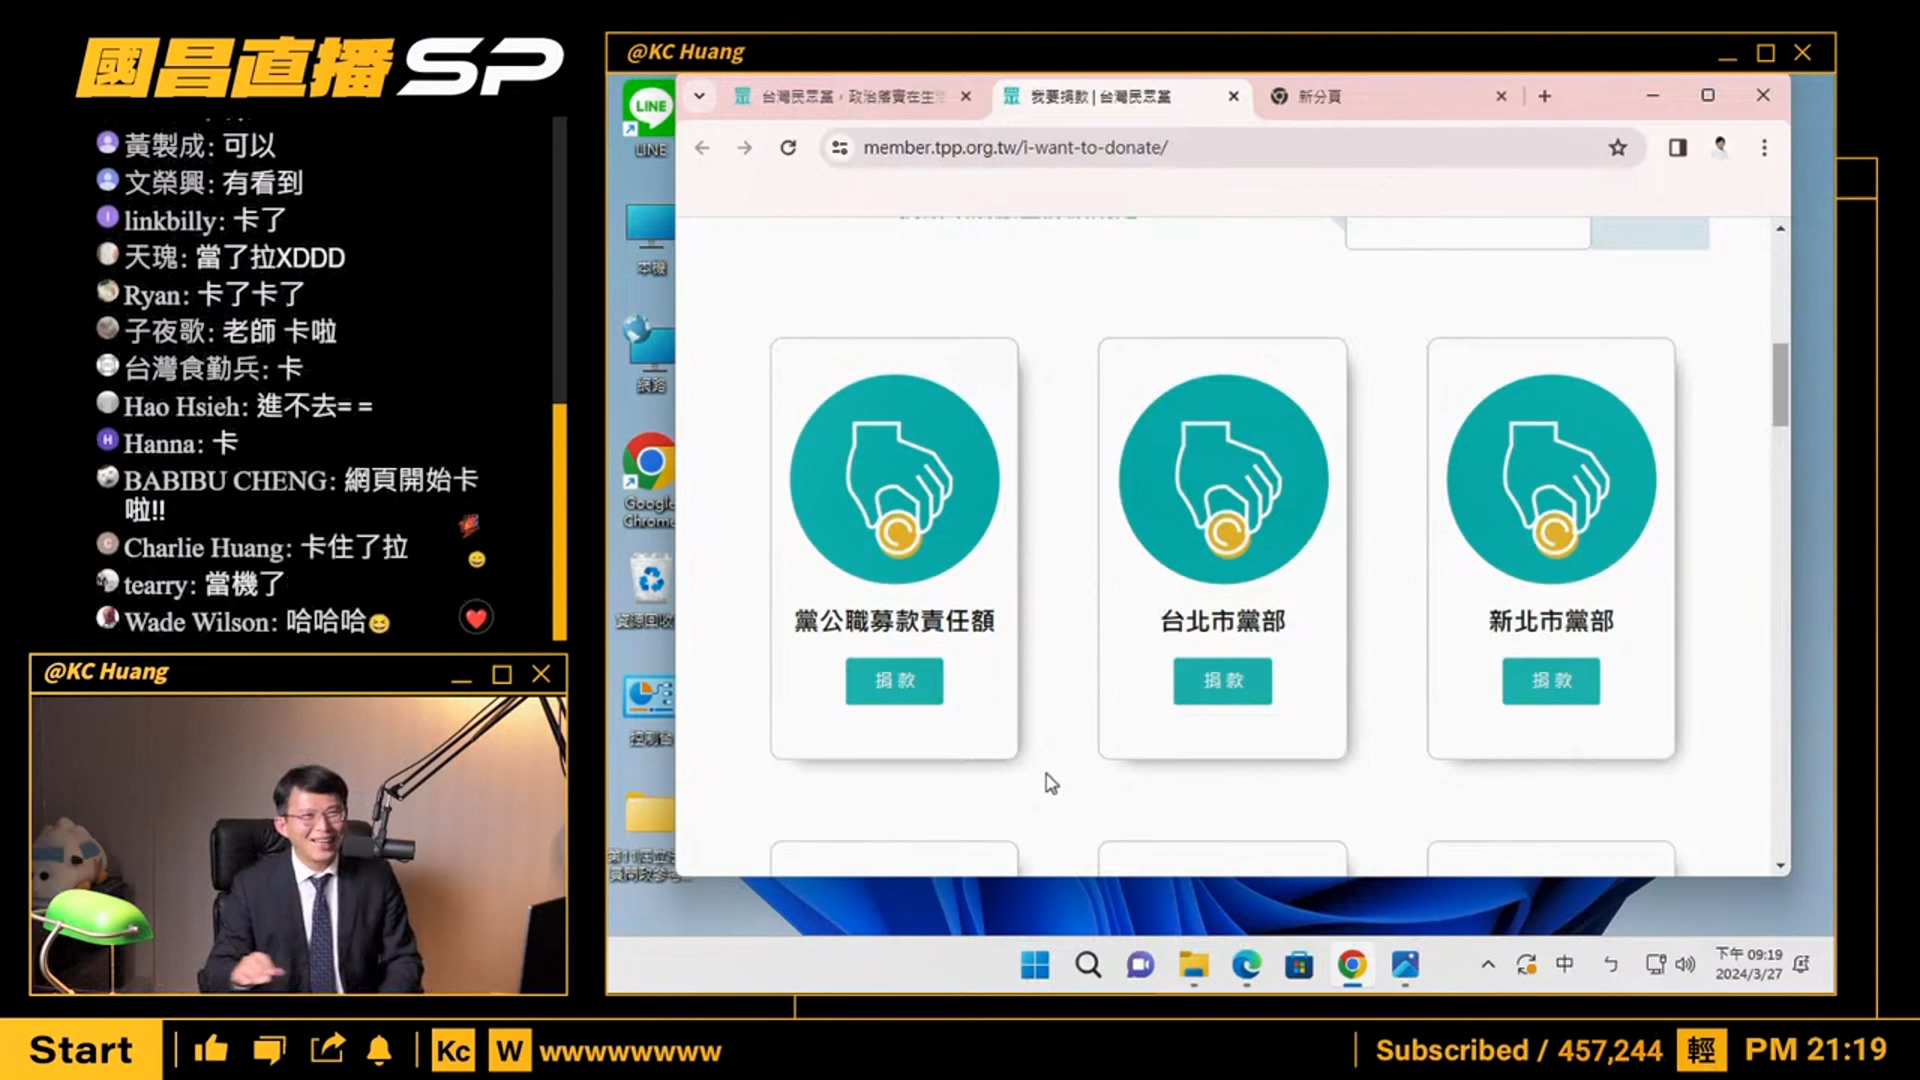The image size is (1920, 1080).
Task: Select the 網路 desktop icon
Action: pyautogui.click(x=650, y=355)
